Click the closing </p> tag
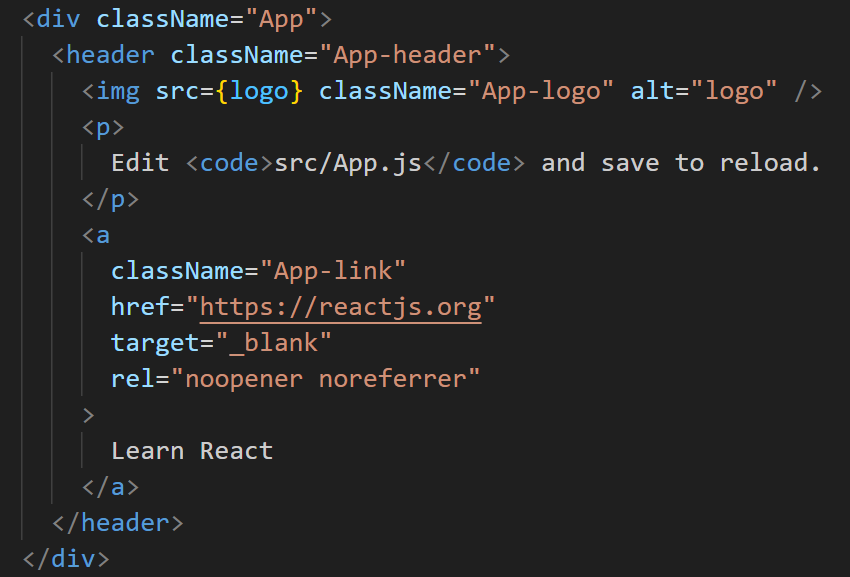 (x=111, y=200)
